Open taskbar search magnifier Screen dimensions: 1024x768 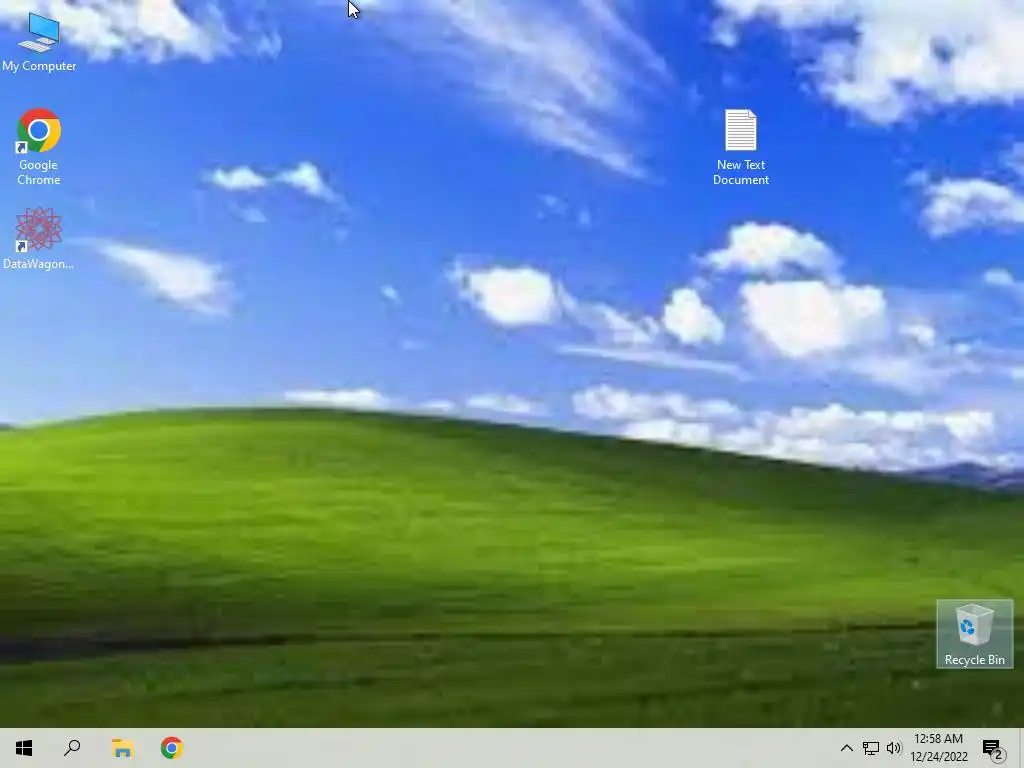point(72,748)
